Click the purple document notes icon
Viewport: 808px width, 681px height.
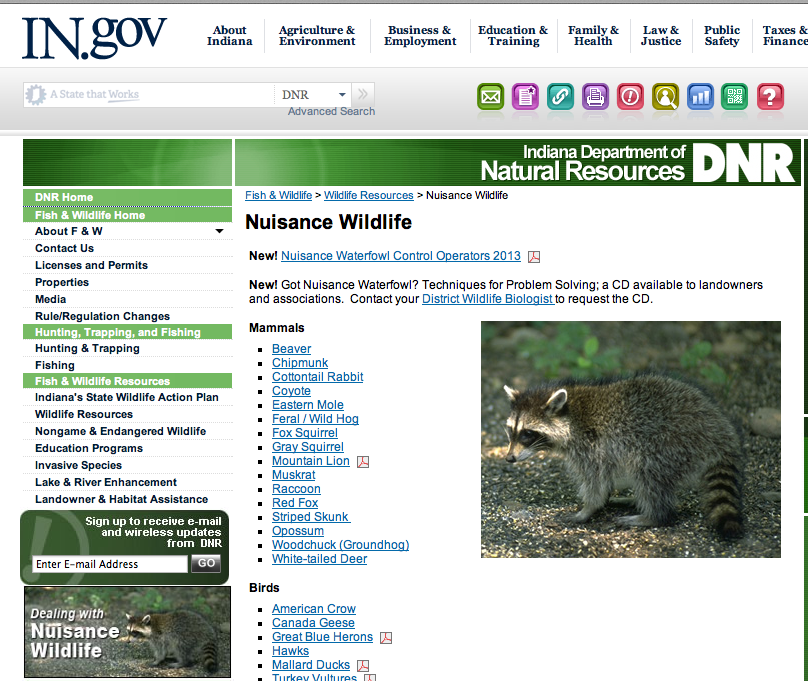525,97
